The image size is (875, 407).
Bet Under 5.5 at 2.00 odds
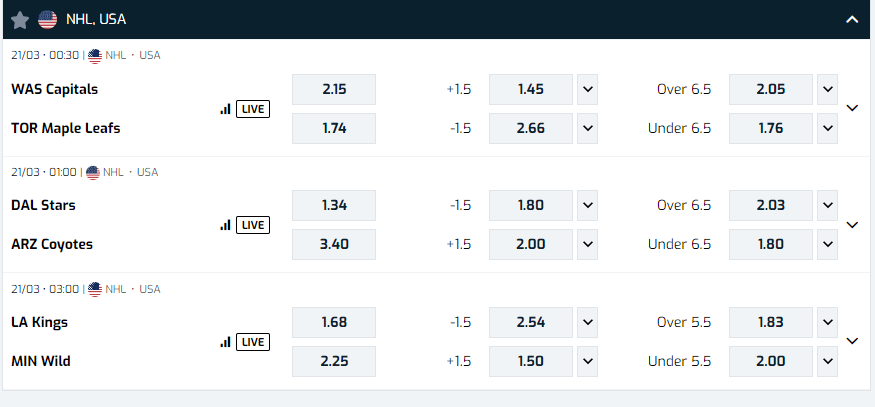pyautogui.click(x=771, y=361)
